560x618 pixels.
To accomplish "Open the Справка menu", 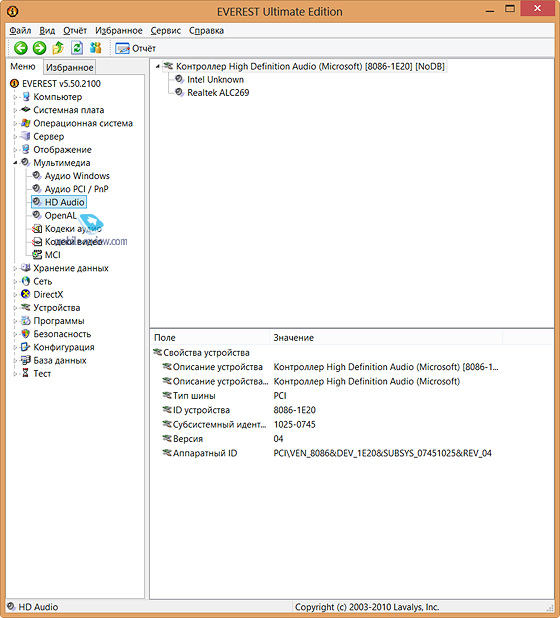I will click(x=206, y=31).
